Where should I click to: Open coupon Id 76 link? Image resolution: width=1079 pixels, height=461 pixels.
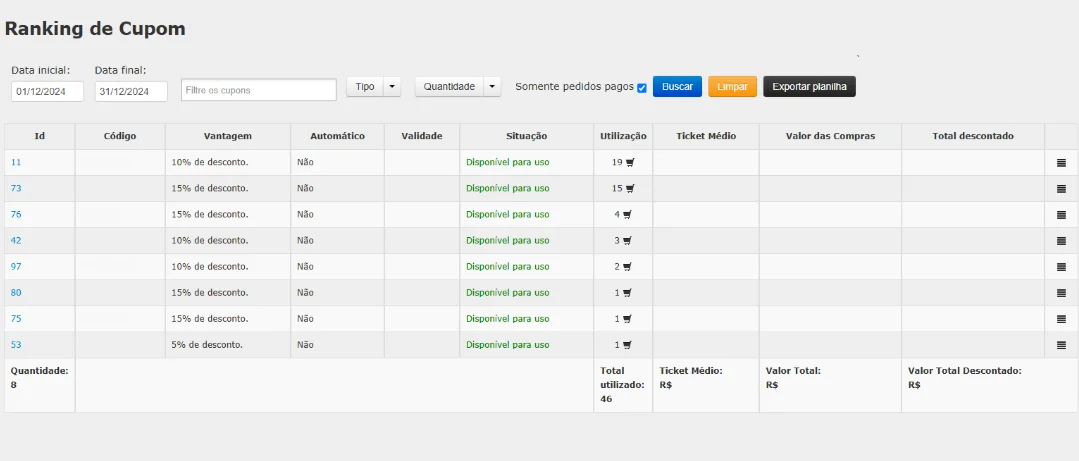coord(16,214)
